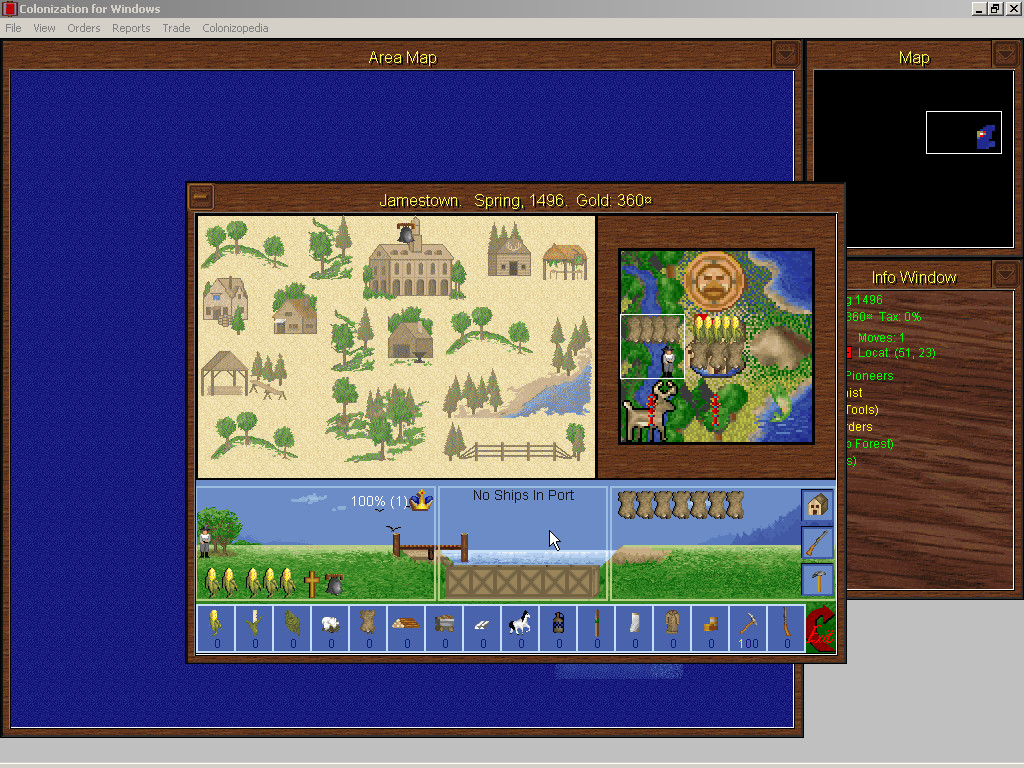Click the brown hills tile on colony map
The height and width of the screenshot is (768, 1024).
coord(780,346)
